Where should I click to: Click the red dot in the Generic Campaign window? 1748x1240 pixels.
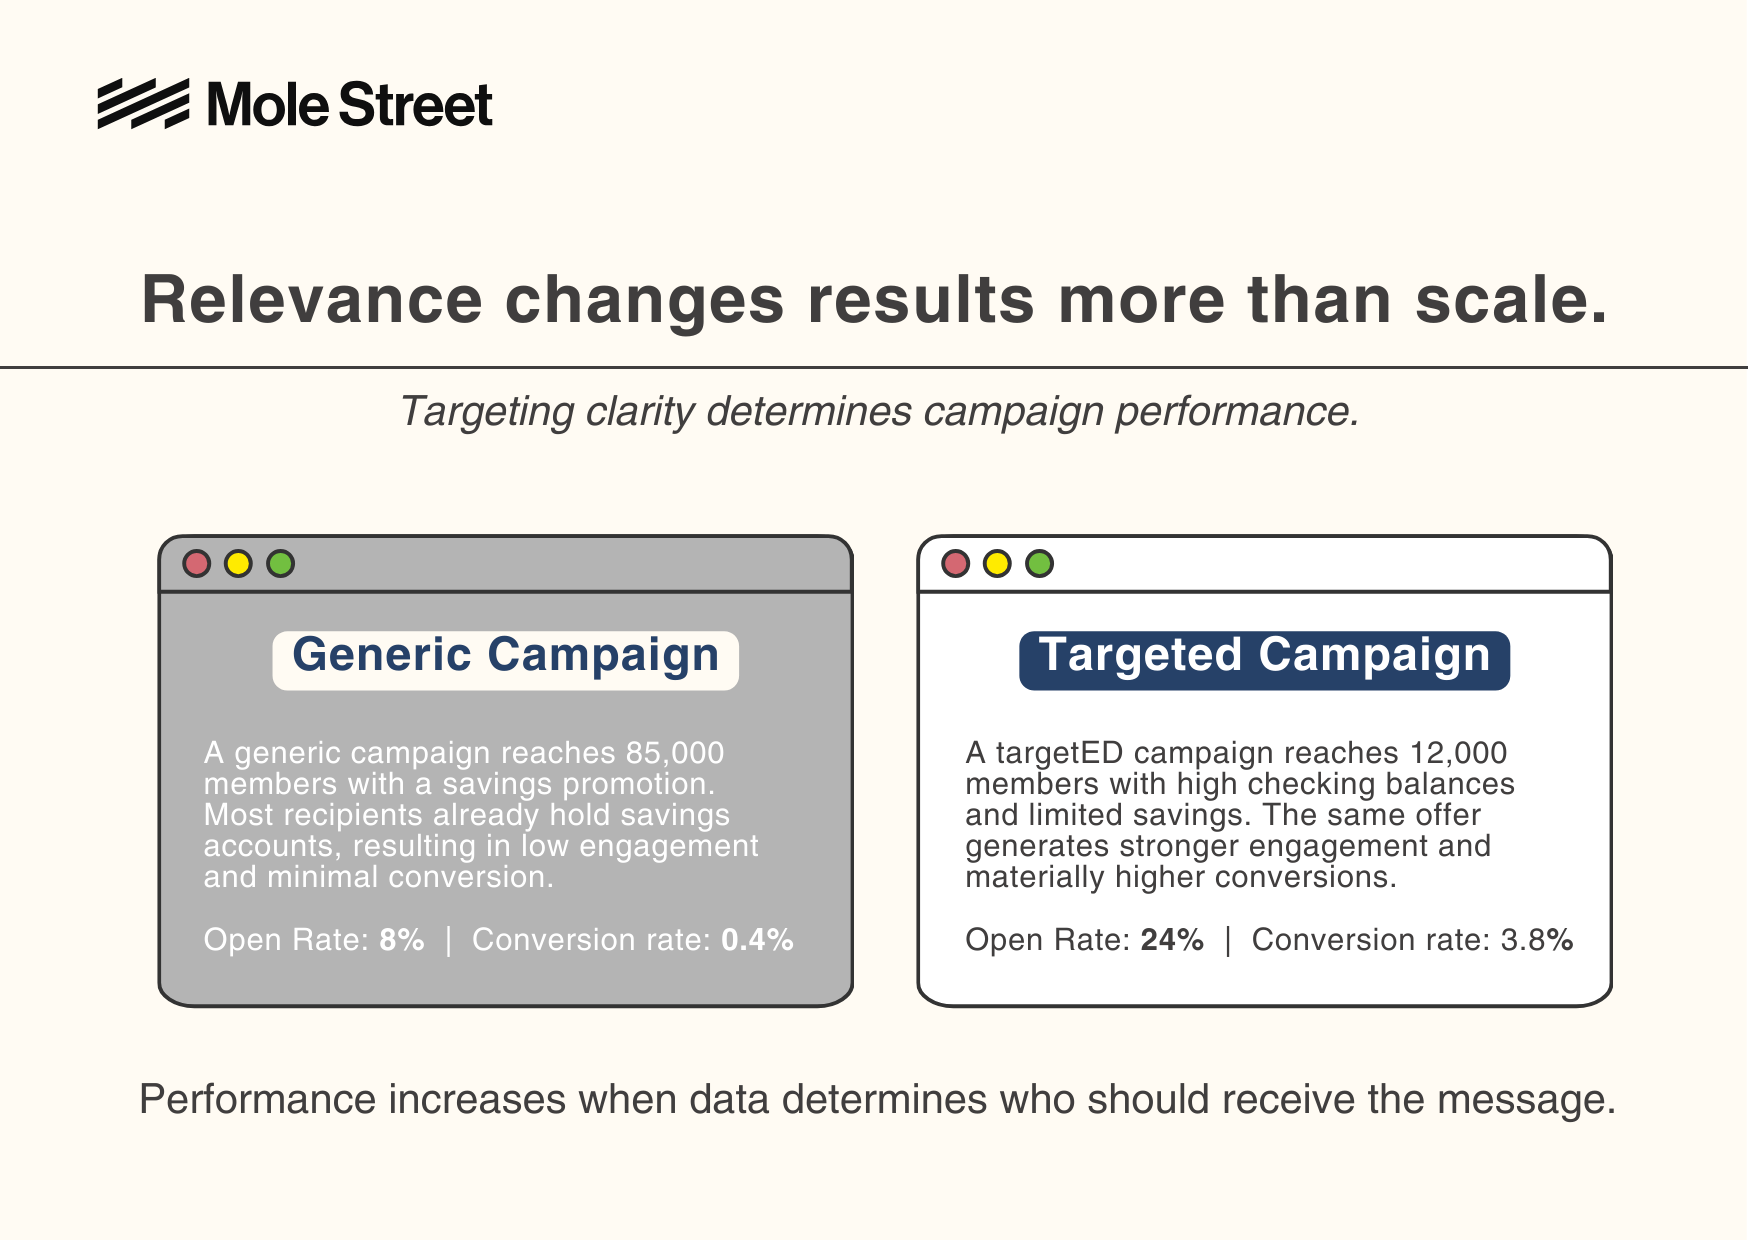pos(196,564)
